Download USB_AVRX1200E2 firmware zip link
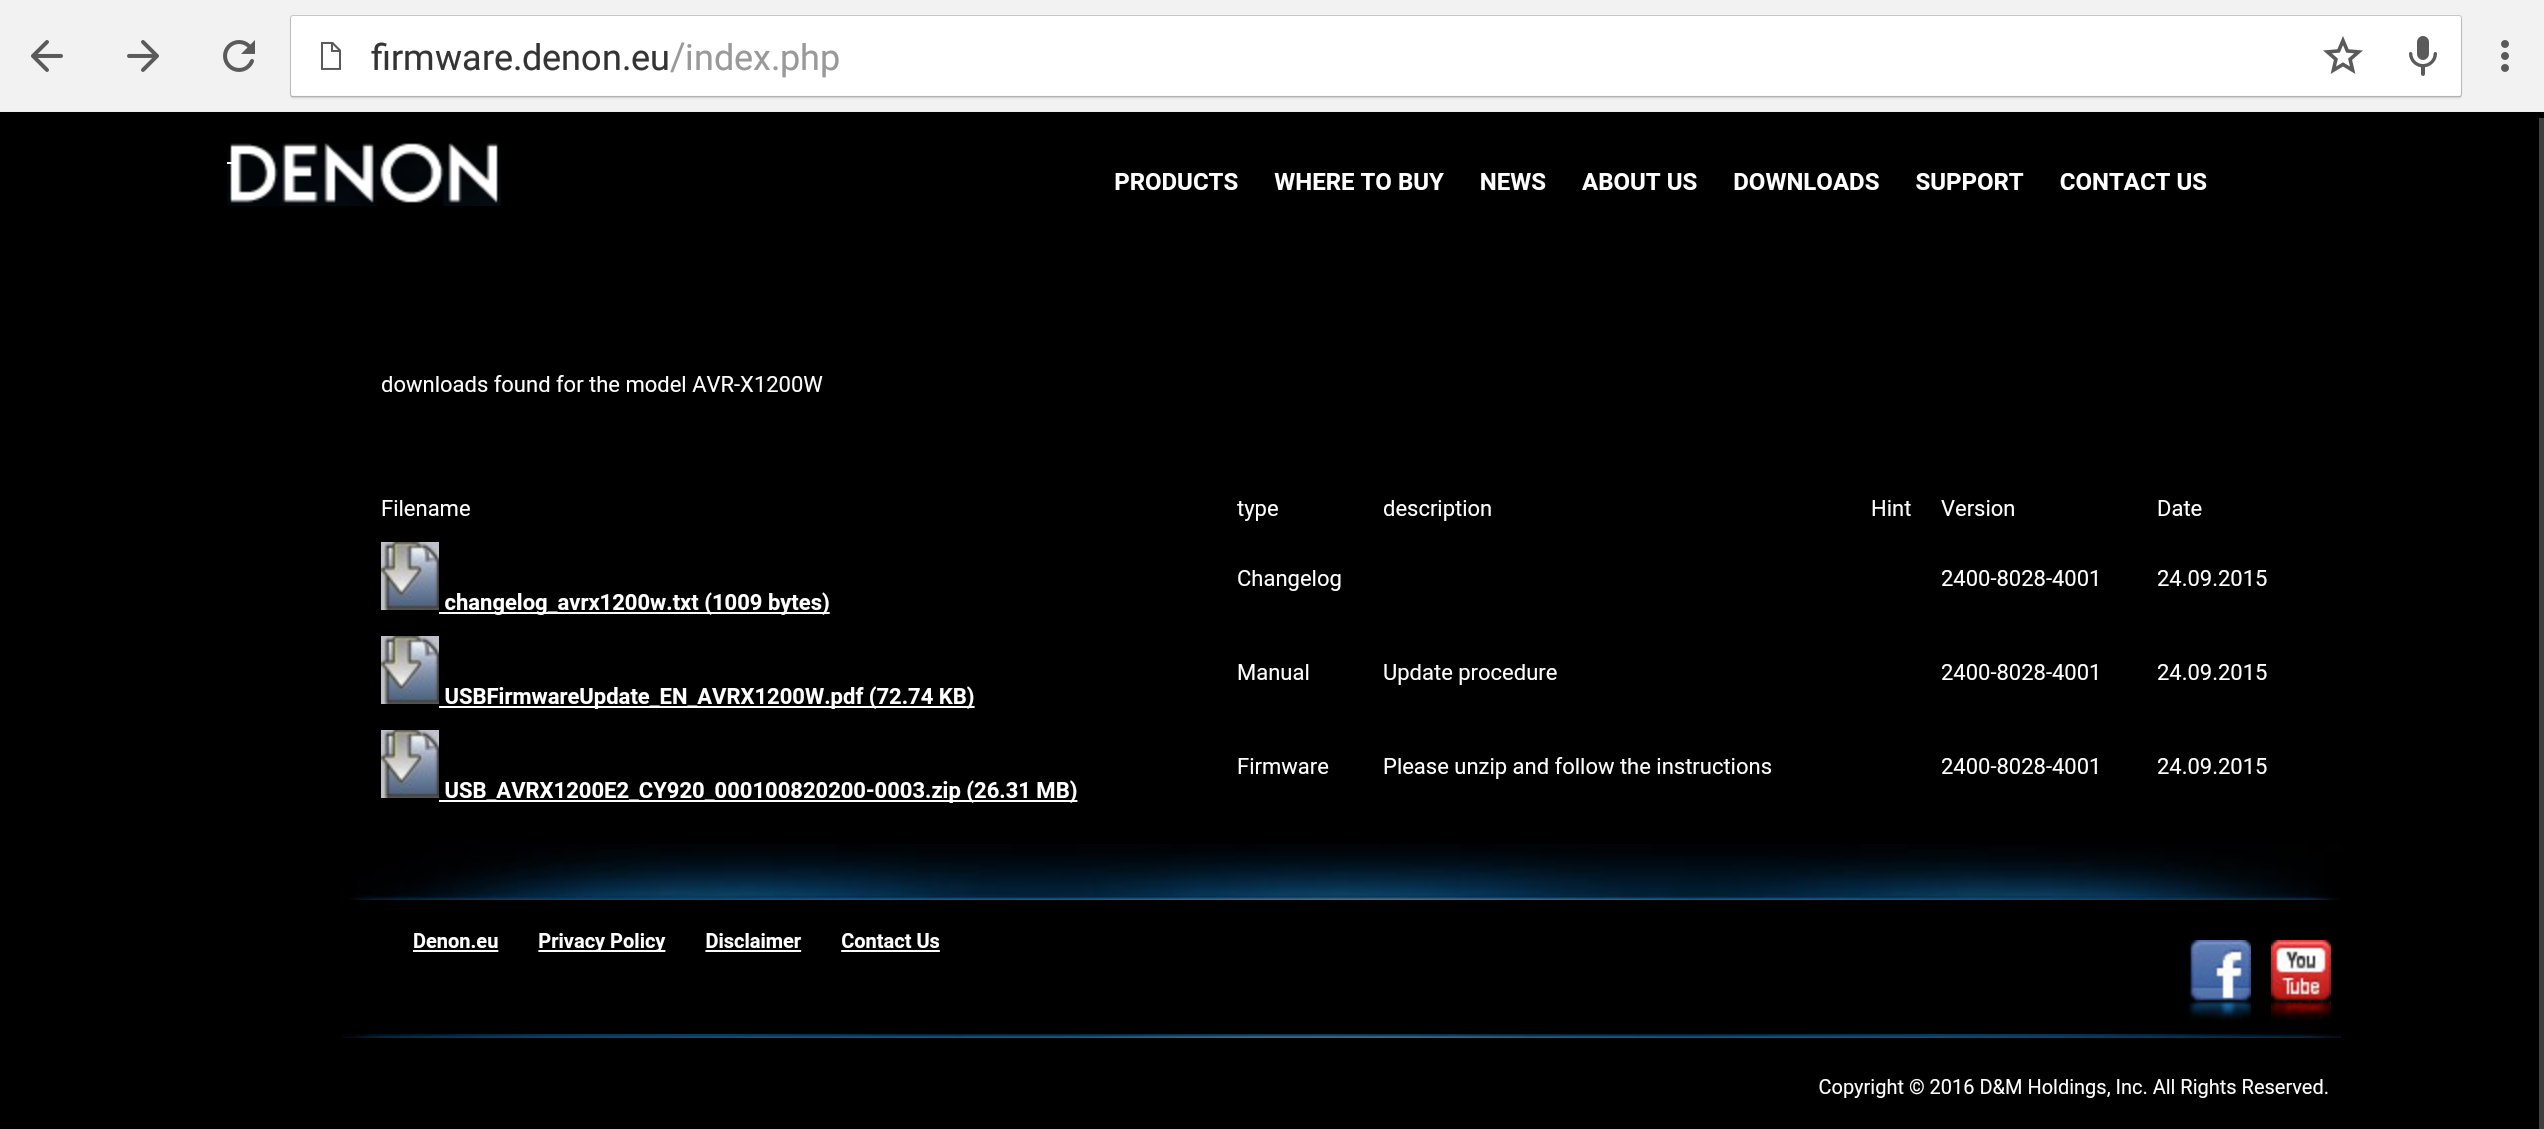The image size is (2544, 1129). click(x=760, y=790)
